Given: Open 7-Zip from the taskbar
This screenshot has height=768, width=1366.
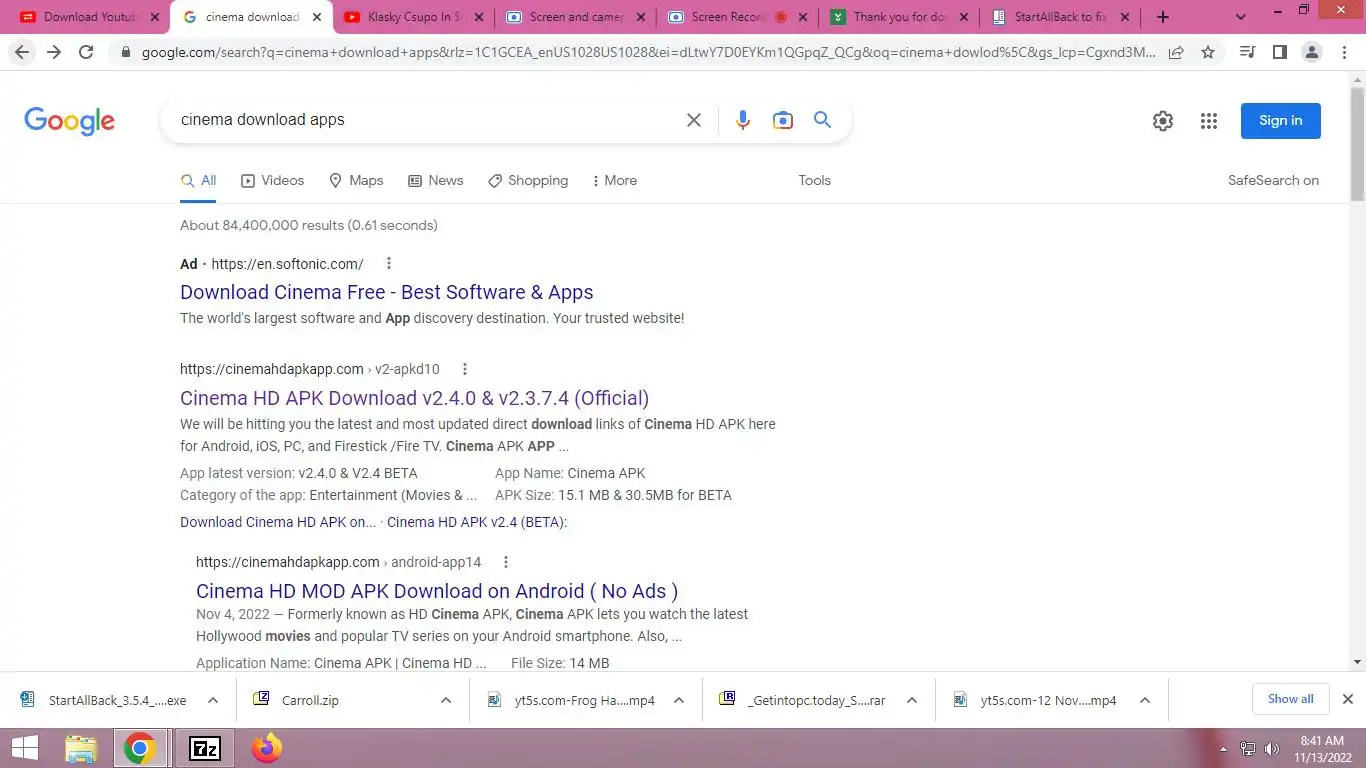Looking at the screenshot, I should (204, 748).
